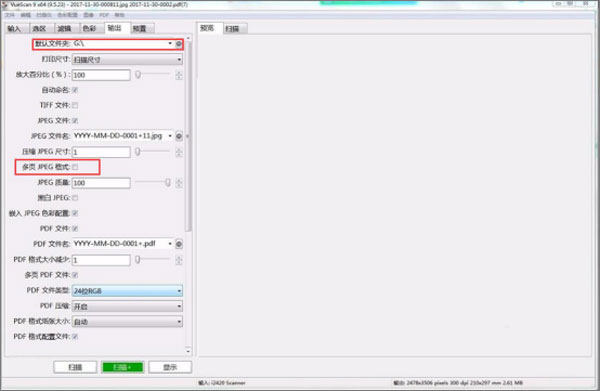Open the PDF paper size 自动 dropdown
600x391 pixels.
click(x=127, y=322)
